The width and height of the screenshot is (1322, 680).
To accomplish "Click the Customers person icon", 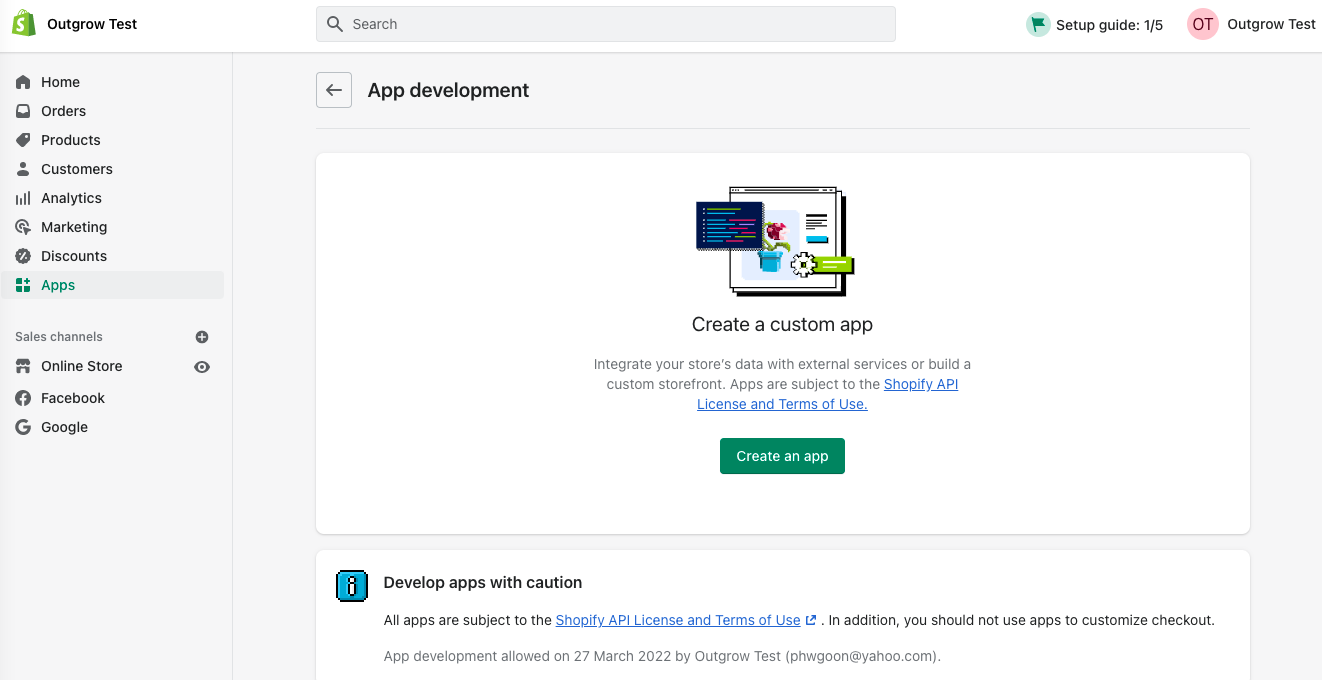I will (23, 169).
